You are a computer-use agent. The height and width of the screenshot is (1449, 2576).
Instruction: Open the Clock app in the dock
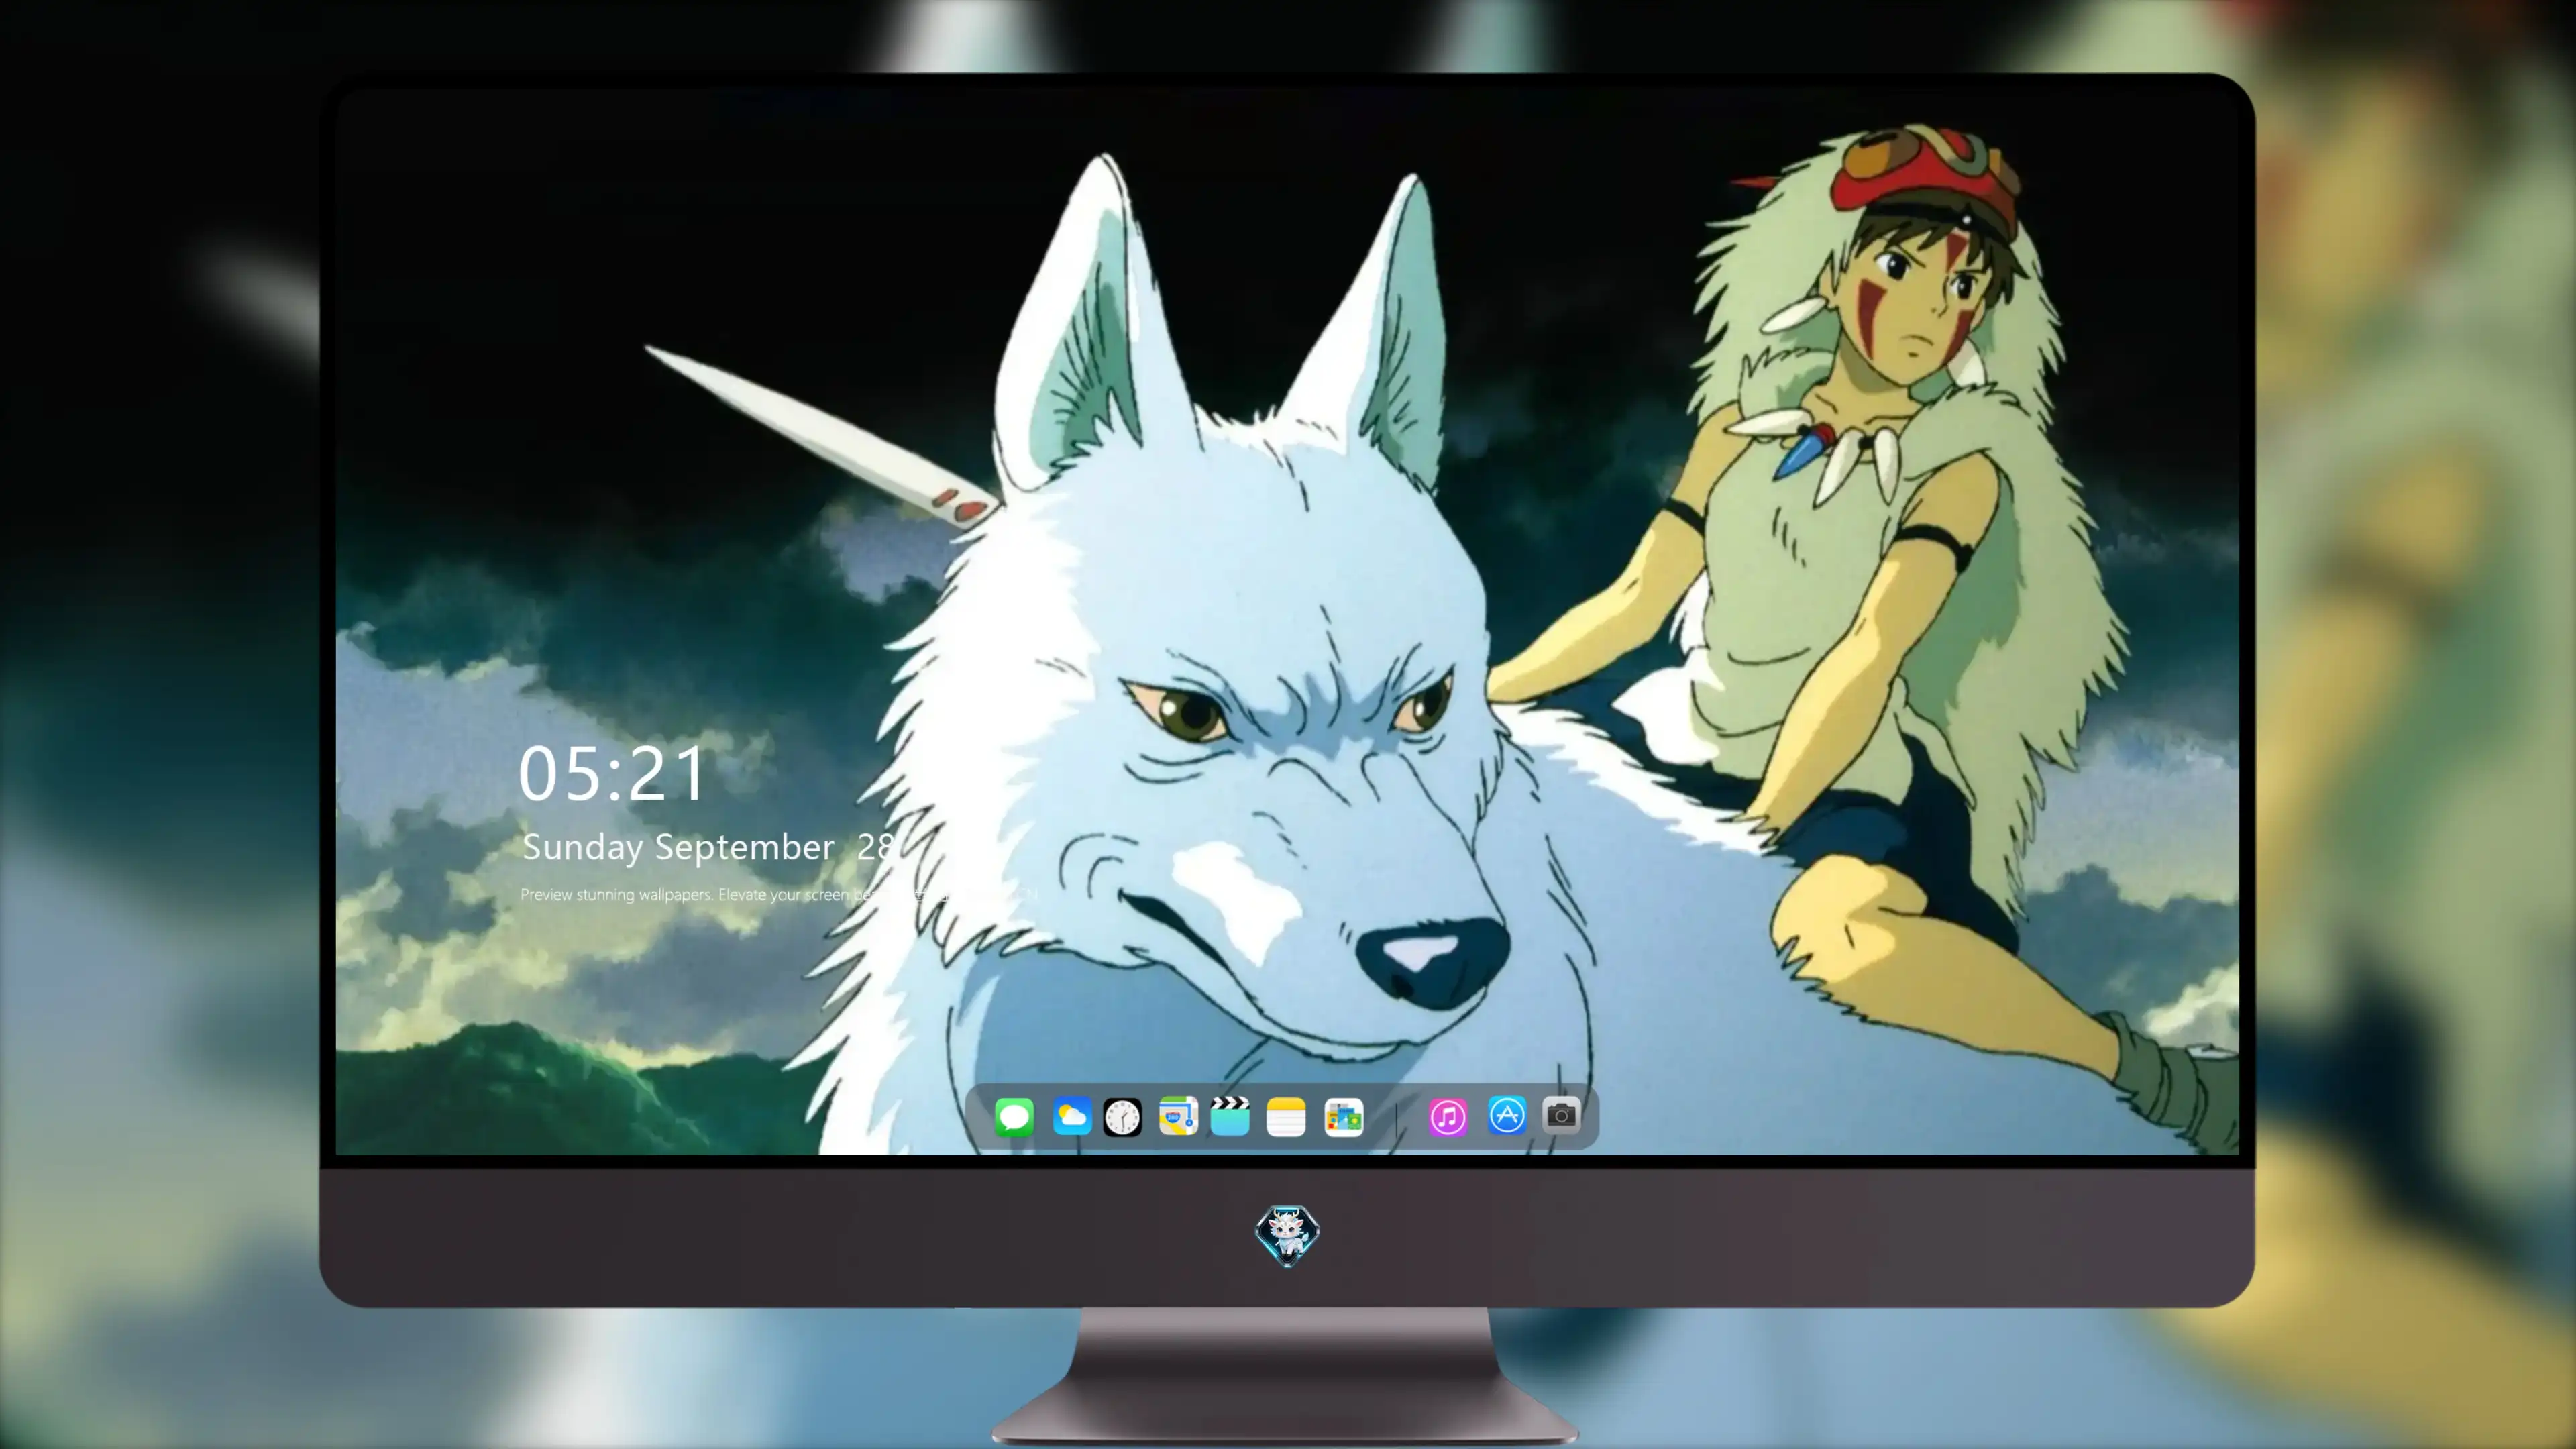(1122, 1116)
